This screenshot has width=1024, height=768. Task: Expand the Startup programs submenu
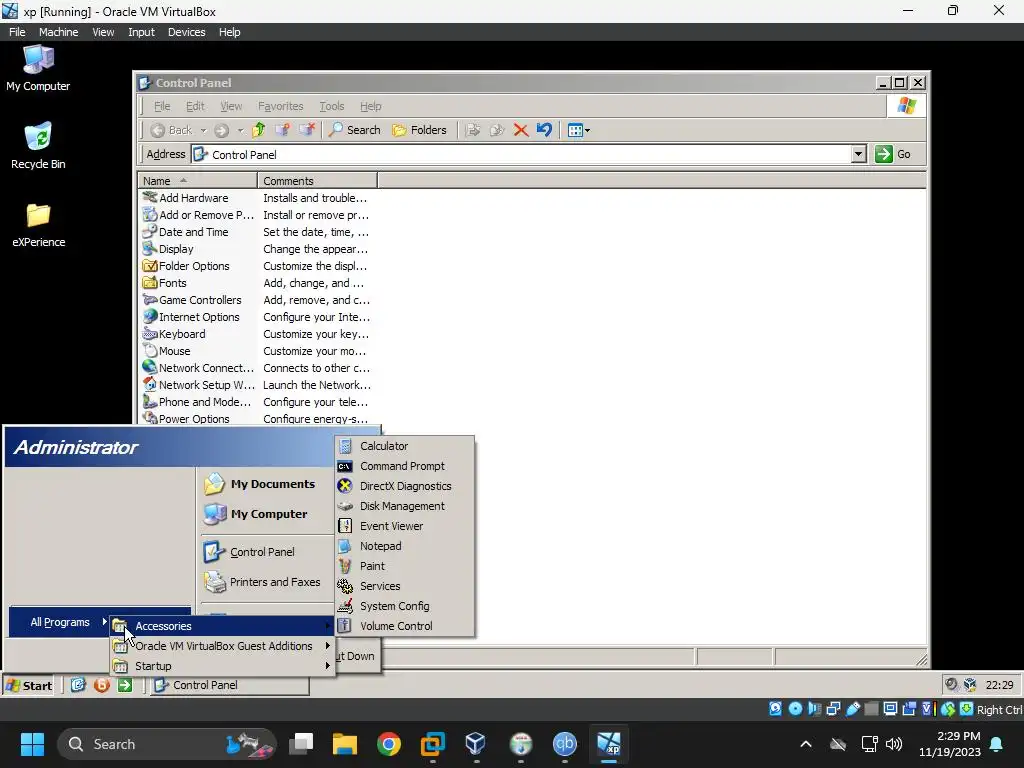point(222,666)
